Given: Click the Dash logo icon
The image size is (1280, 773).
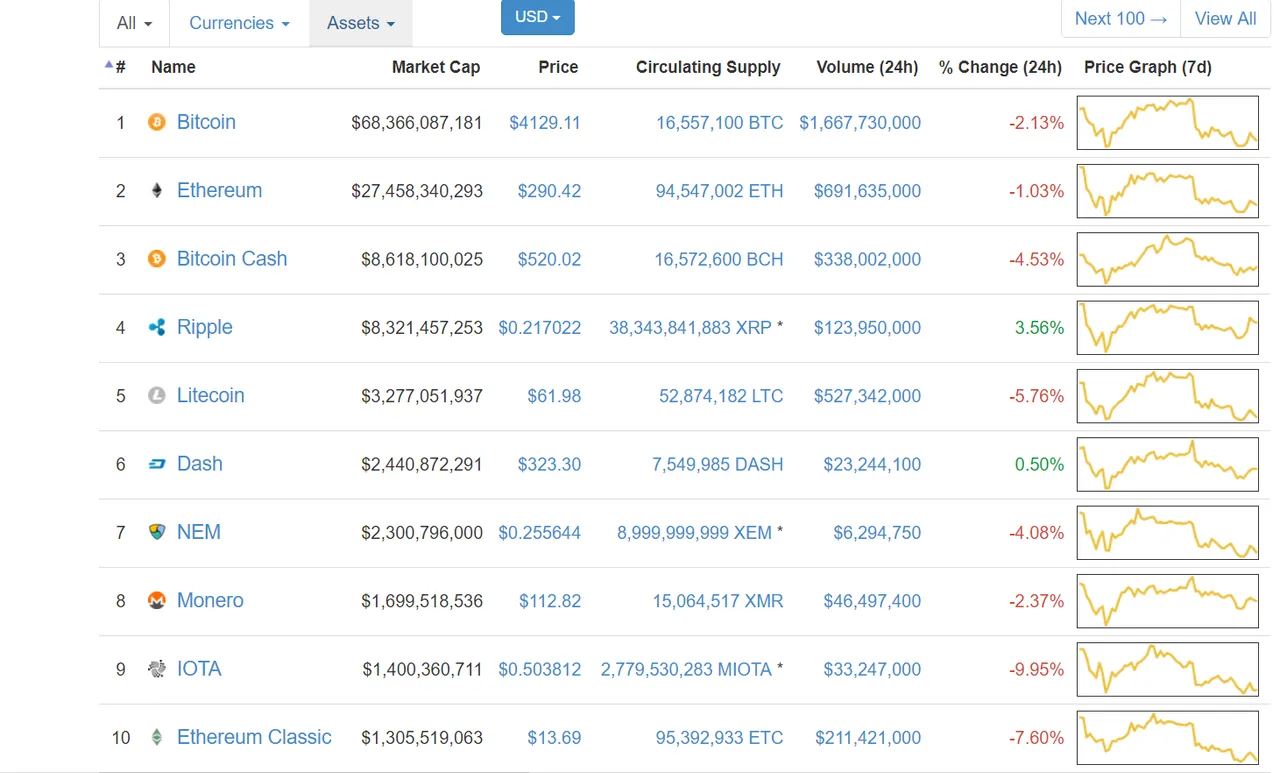Looking at the screenshot, I should (x=156, y=464).
